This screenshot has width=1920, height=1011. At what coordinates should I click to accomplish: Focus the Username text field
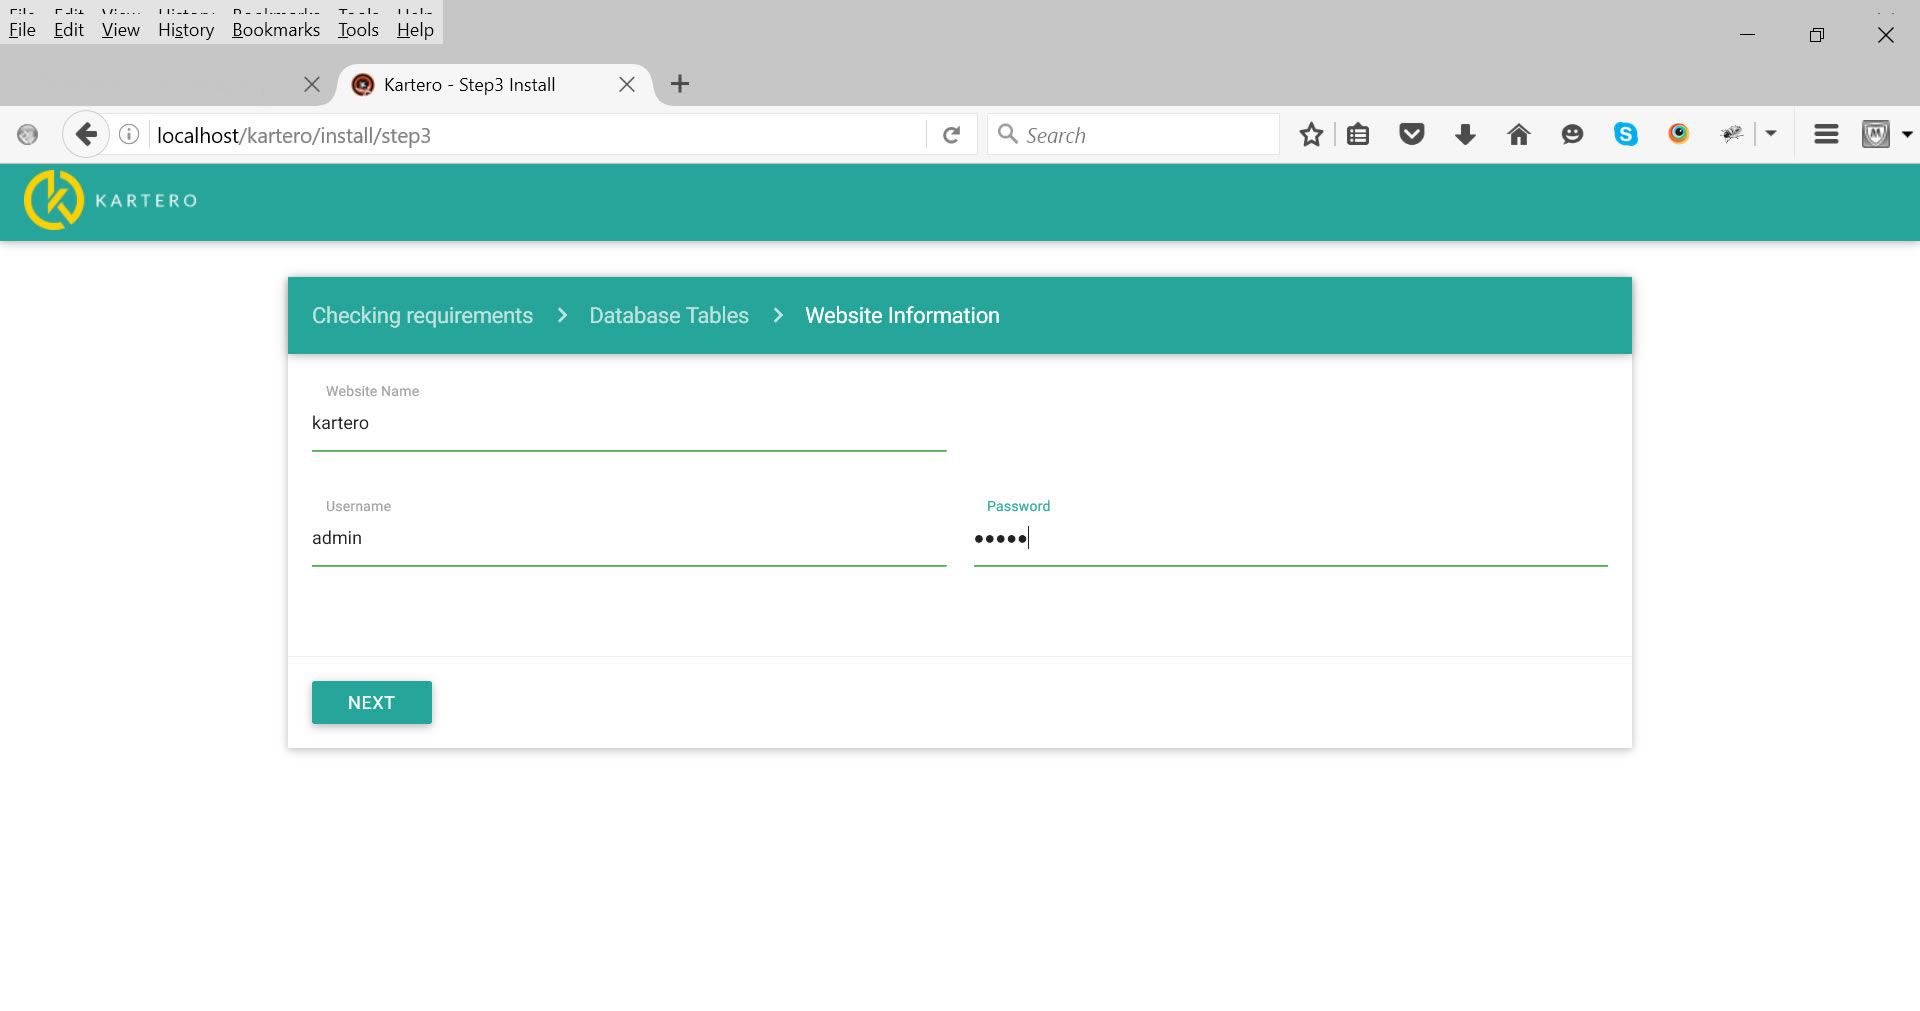pos(628,539)
